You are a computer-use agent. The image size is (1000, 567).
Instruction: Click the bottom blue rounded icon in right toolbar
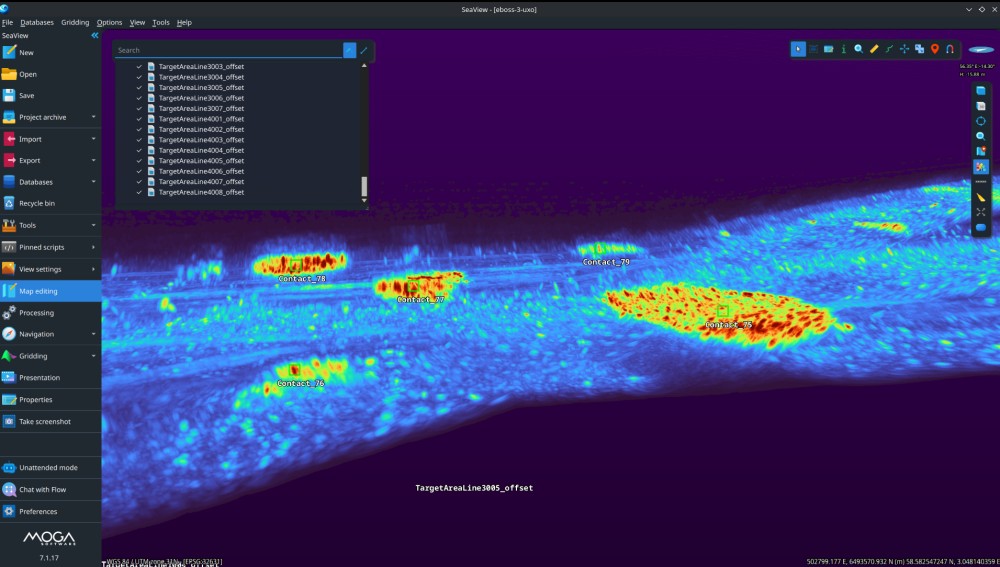click(x=981, y=227)
